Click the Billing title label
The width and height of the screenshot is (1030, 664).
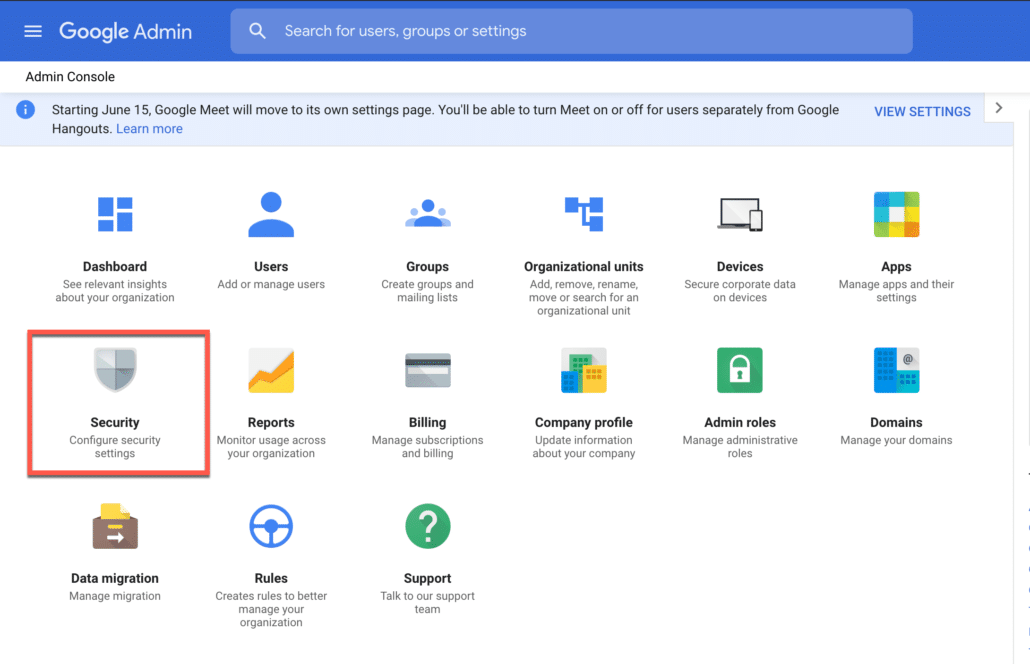point(428,422)
